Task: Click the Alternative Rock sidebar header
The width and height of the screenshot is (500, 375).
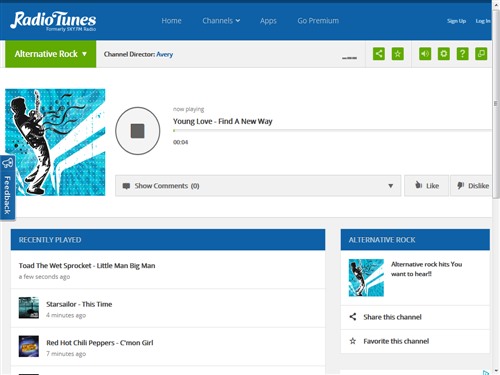Action: click(415, 240)
